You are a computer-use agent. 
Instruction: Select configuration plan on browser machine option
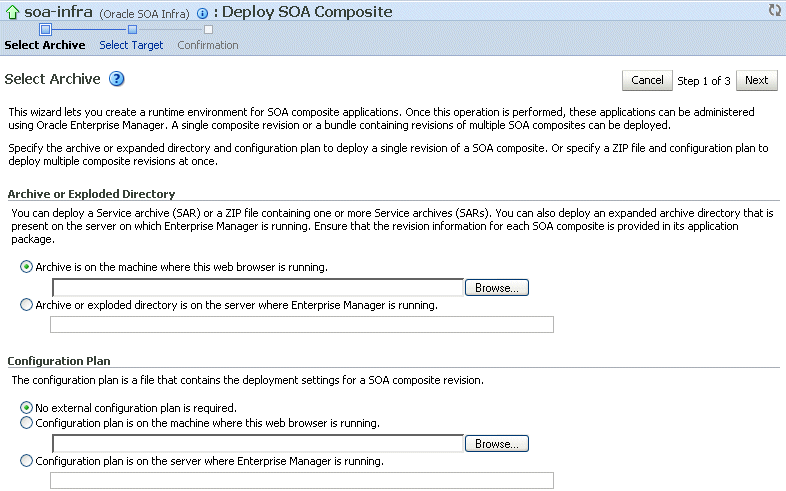tap(26, 423)
